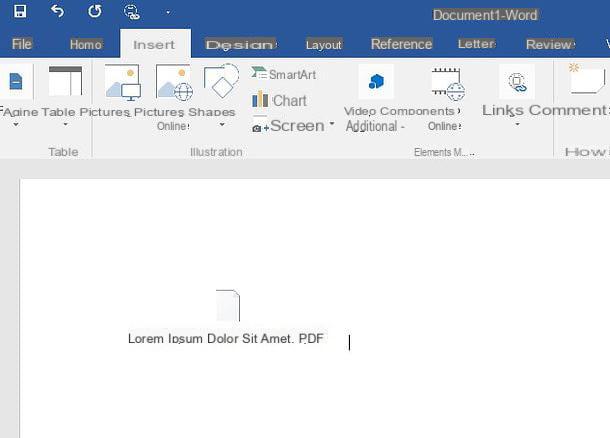The width and height of the screenshot is (610, 438).
Task: Click the Document1-Word title text
Action: pos(485,15)
